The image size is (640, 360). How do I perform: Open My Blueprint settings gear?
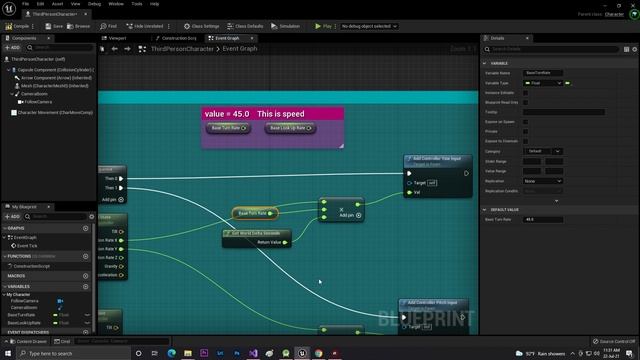(x=91, y=217)
